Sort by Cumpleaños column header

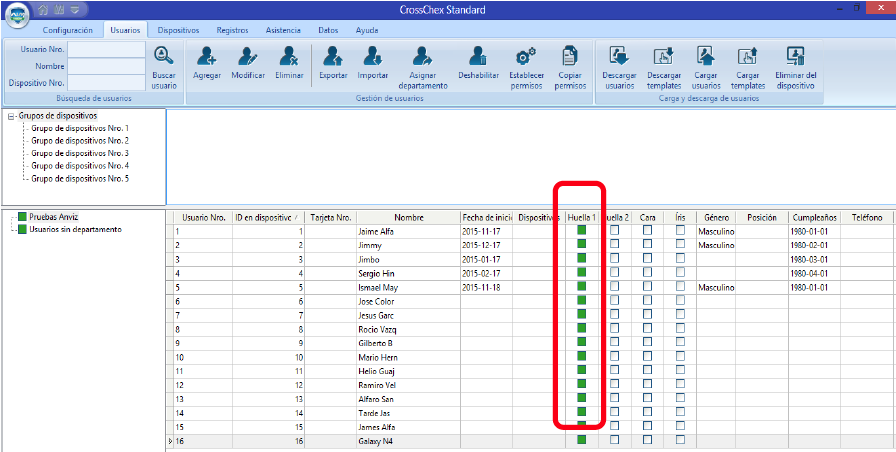tap(814, 218)
